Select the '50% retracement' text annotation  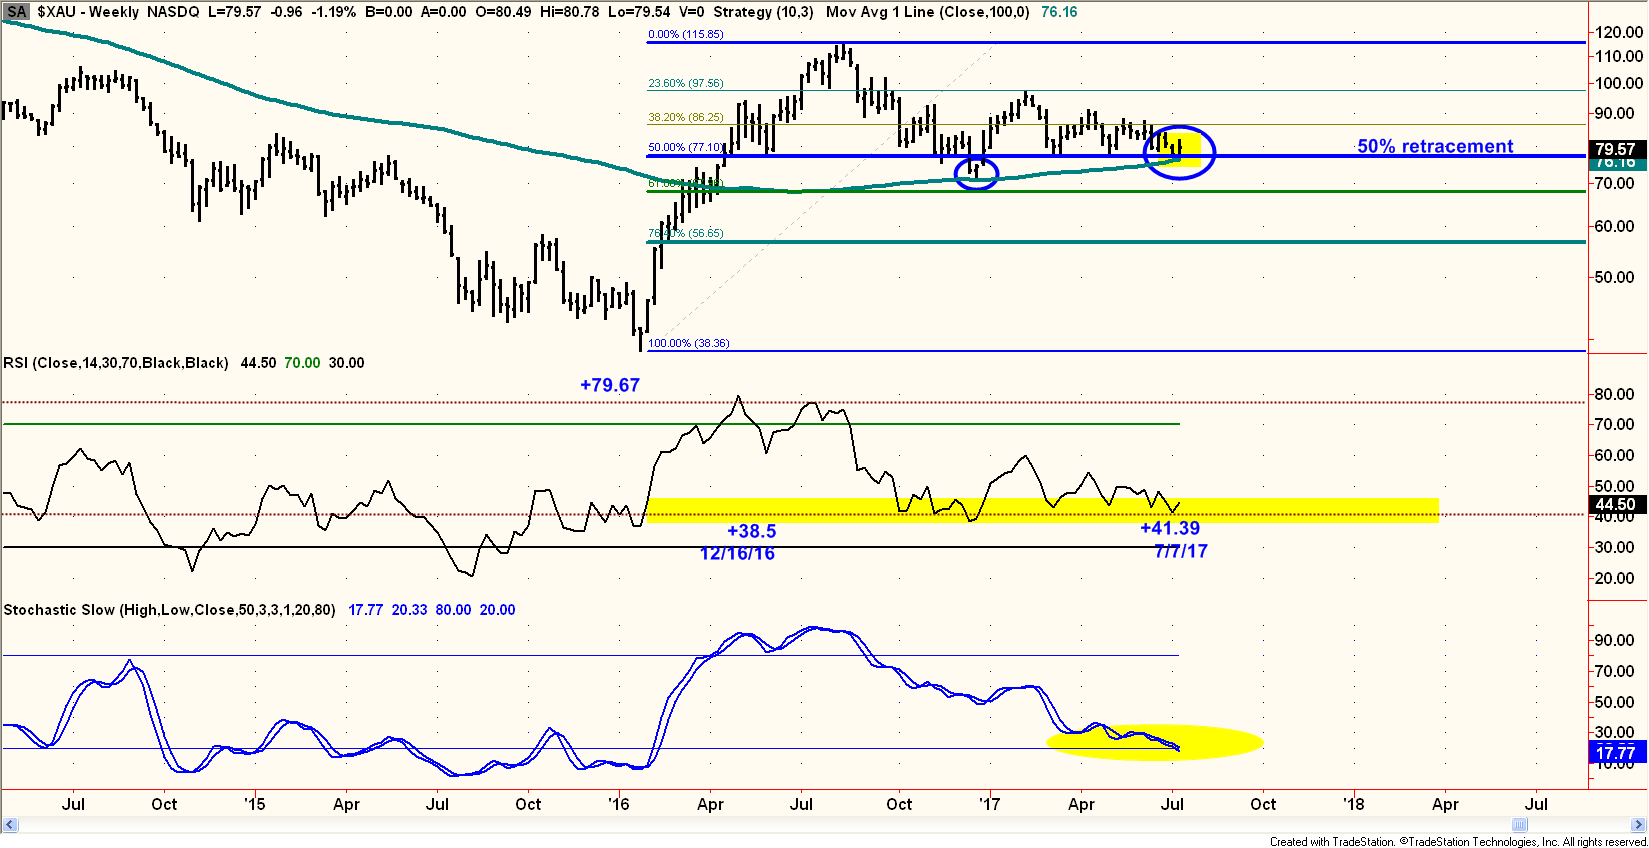tap(1434, 147)
